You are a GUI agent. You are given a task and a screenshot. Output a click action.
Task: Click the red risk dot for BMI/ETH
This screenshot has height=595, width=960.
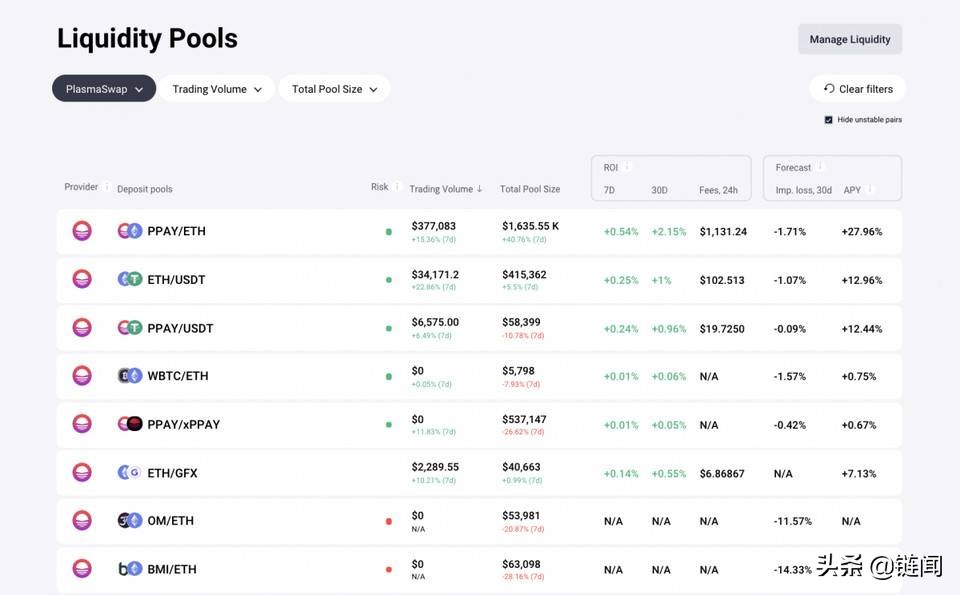(x=389, y=569)
